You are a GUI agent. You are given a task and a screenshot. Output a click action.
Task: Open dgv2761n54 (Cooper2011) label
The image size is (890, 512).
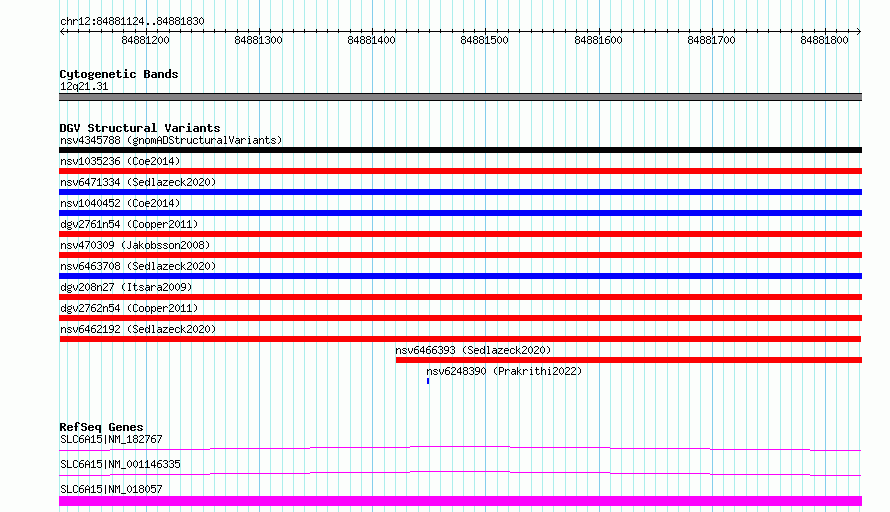pos(129,224)
